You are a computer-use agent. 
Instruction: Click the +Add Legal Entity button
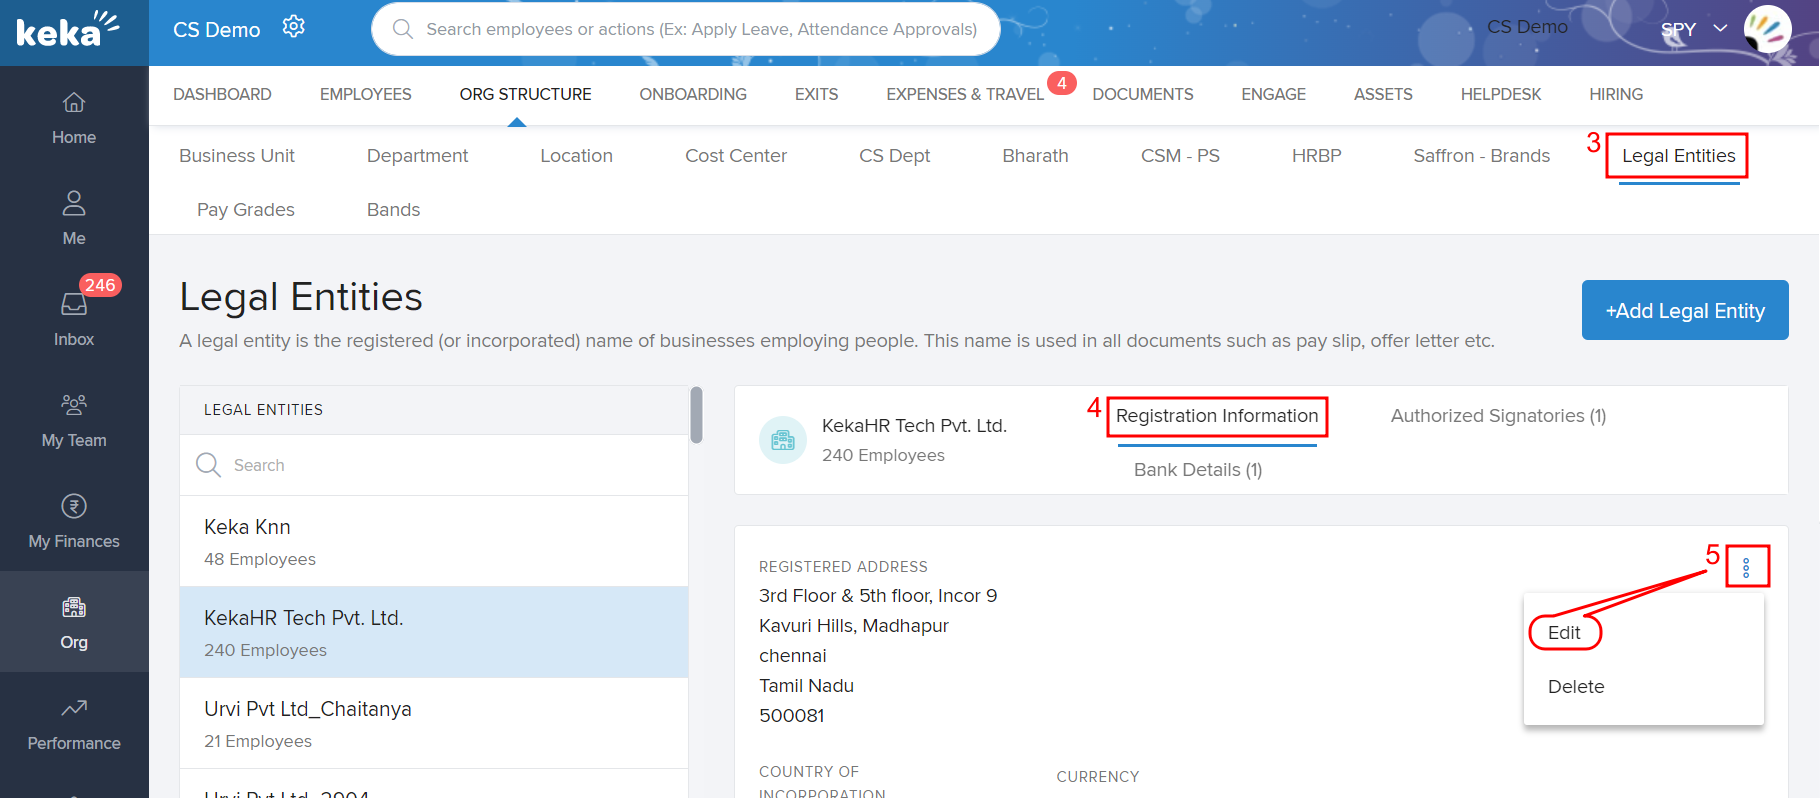(1685, 311)
